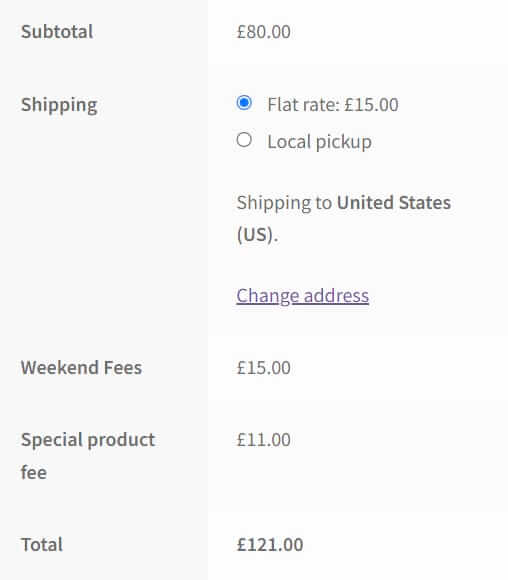Click the 'Shipping to' destination text
Image resolution: width=508 pixels, height=580 pixels.
click(x=284, y=203)
